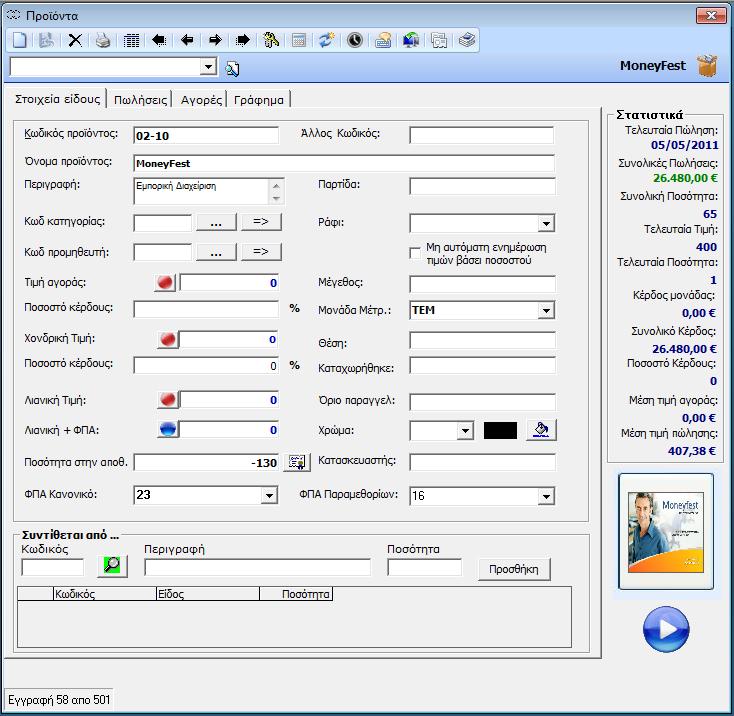Click the refresh arrows icon

327,40
